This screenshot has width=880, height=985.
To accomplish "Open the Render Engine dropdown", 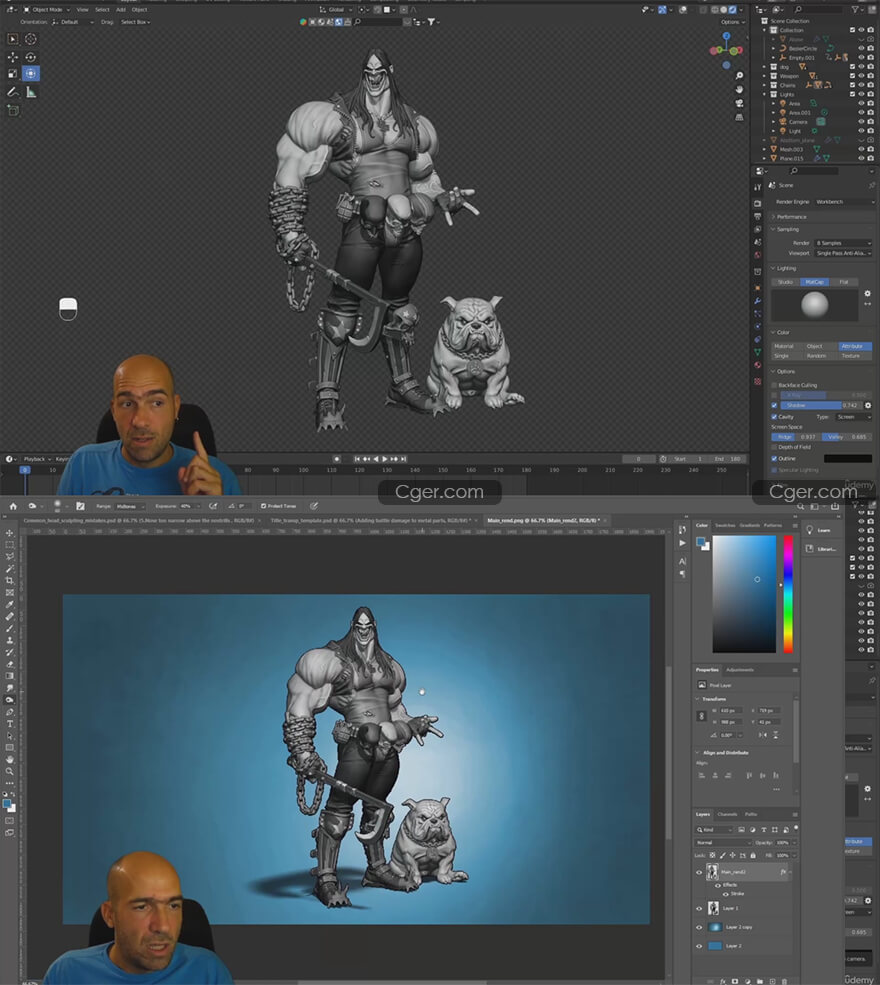I will pyautogui.click(x=844, y=202).
